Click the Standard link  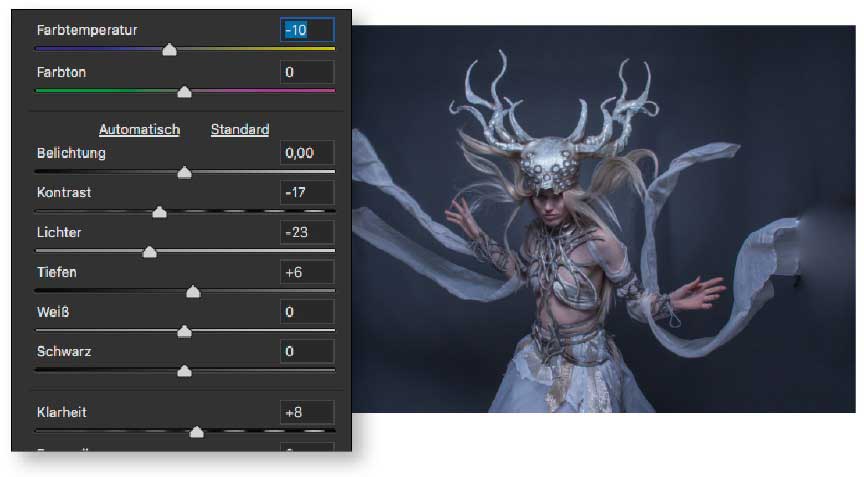coord(240,129)
